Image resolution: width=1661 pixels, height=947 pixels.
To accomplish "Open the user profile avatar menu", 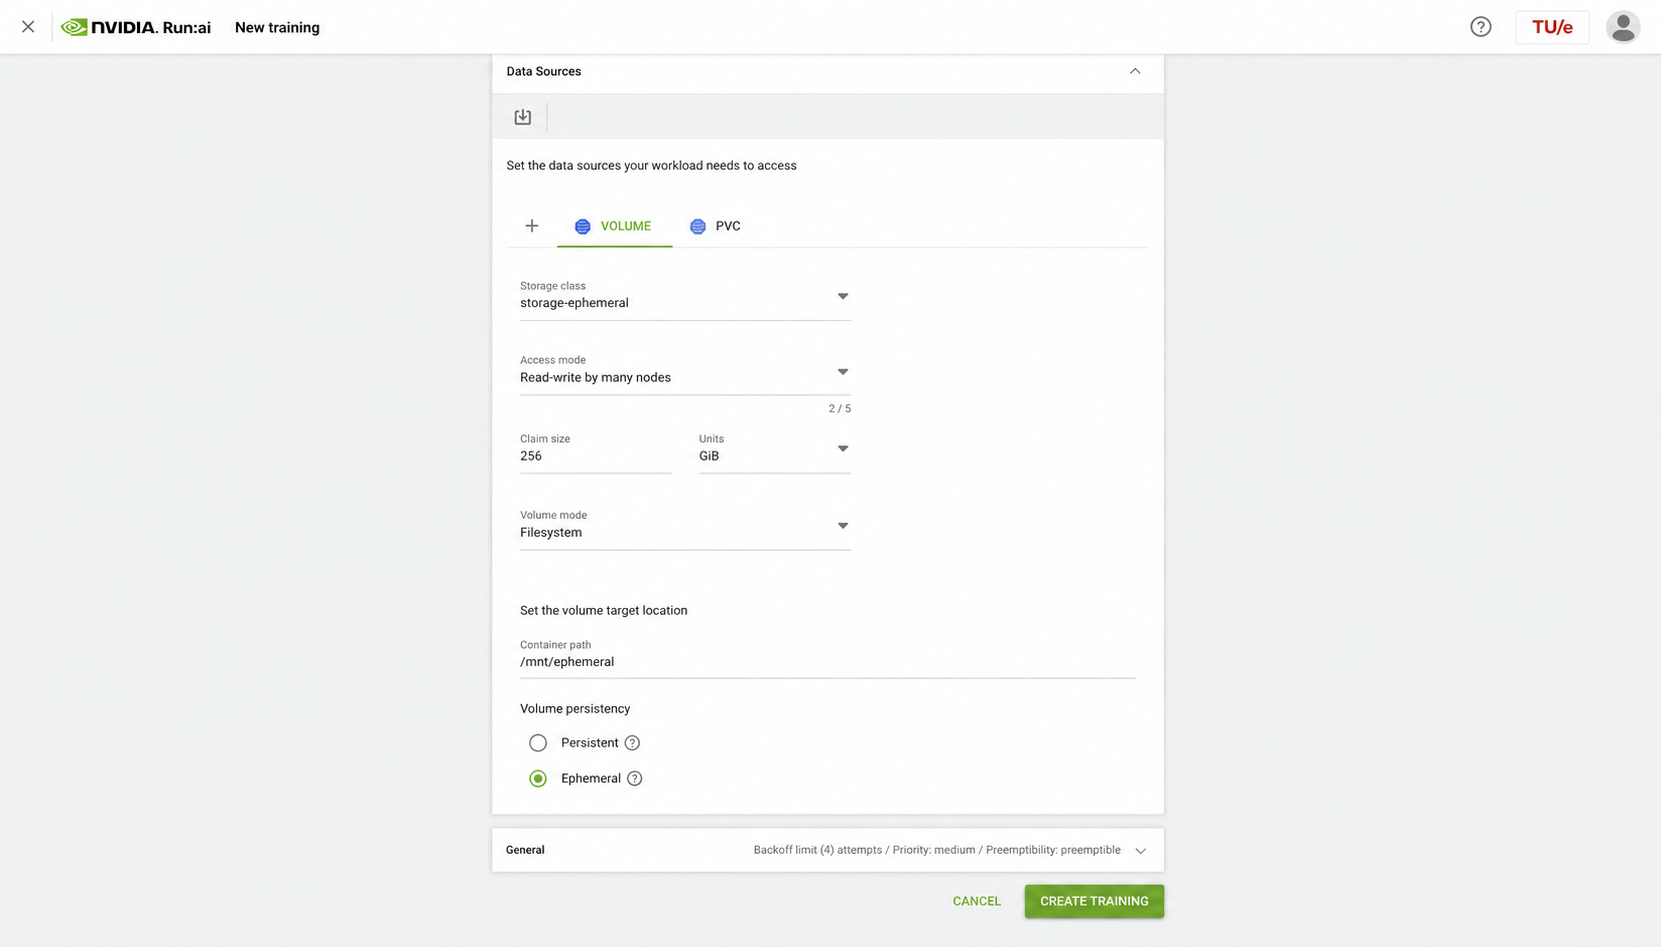I will pos(1622,27).
